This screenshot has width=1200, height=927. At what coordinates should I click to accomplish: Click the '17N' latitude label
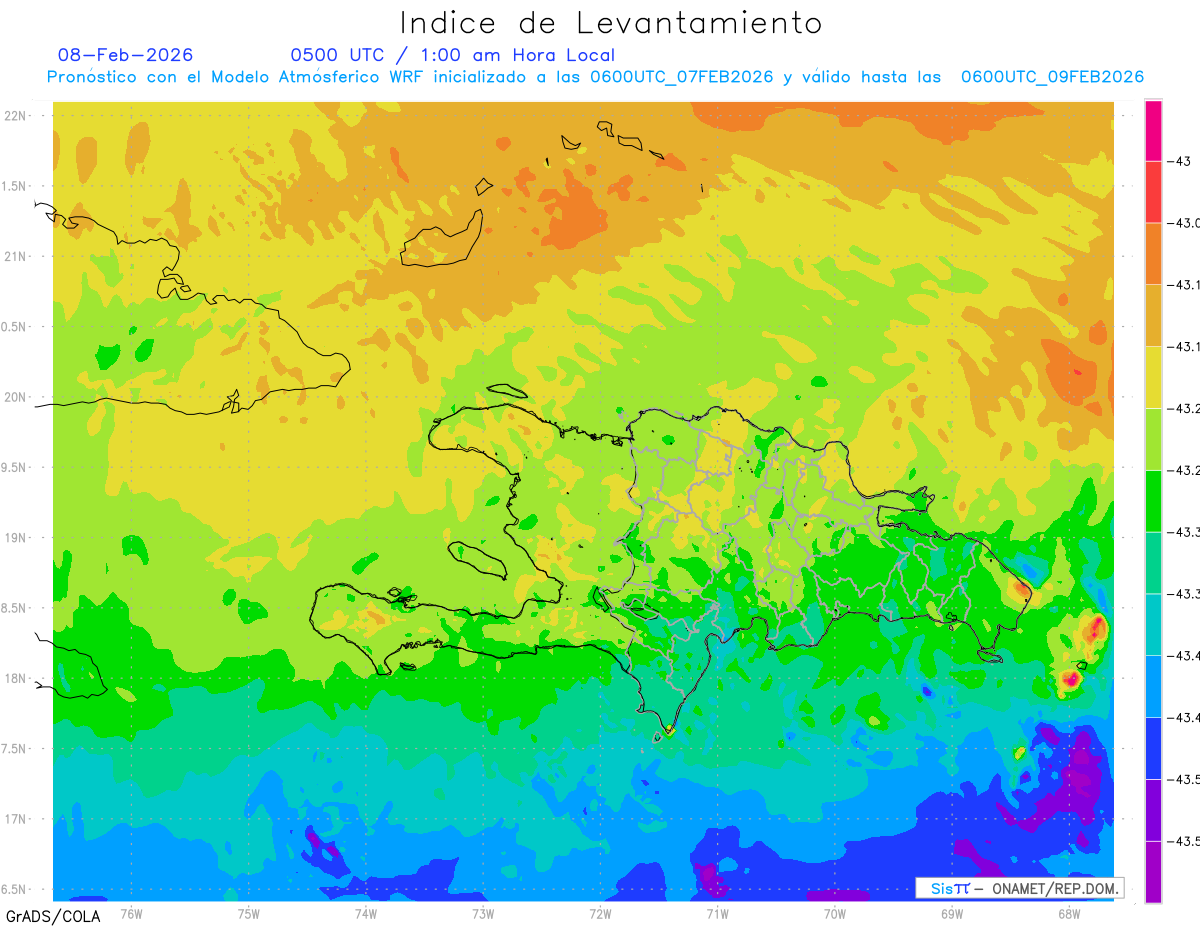[17, 819]
